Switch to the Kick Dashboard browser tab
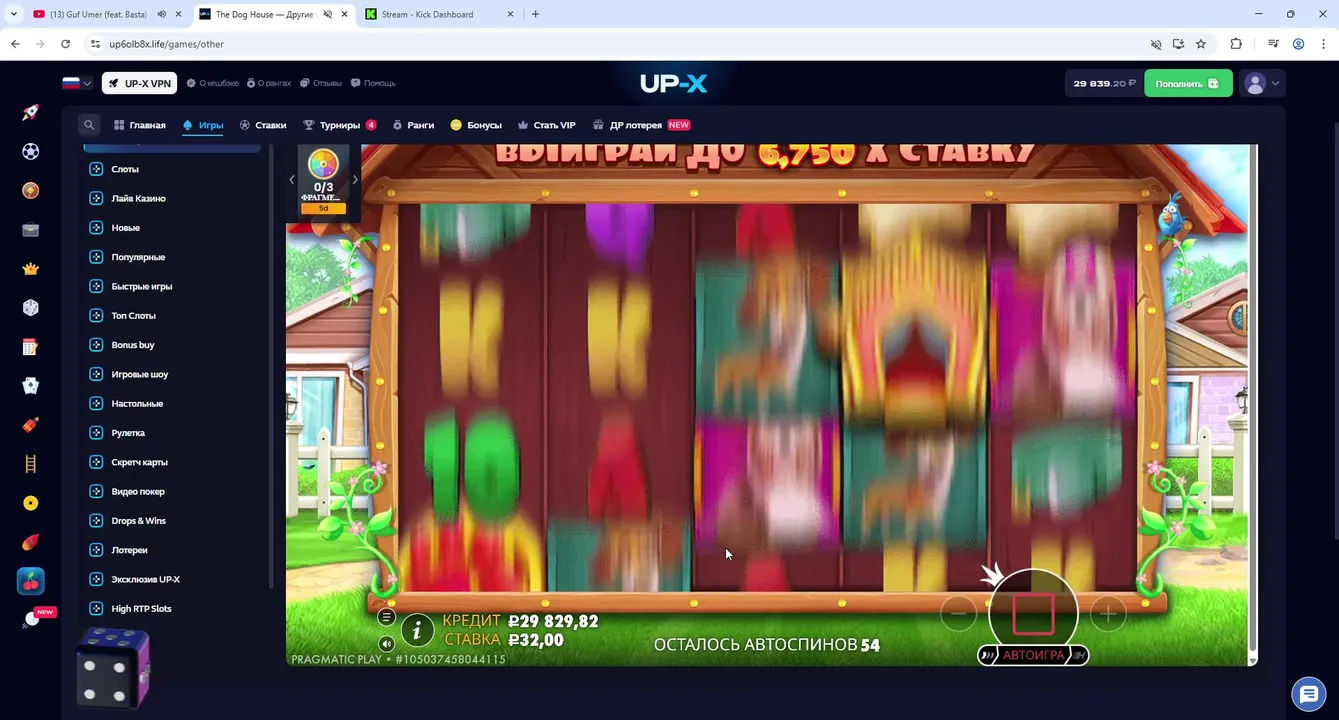Viewport: 1339px width, 720px height. 437,14
